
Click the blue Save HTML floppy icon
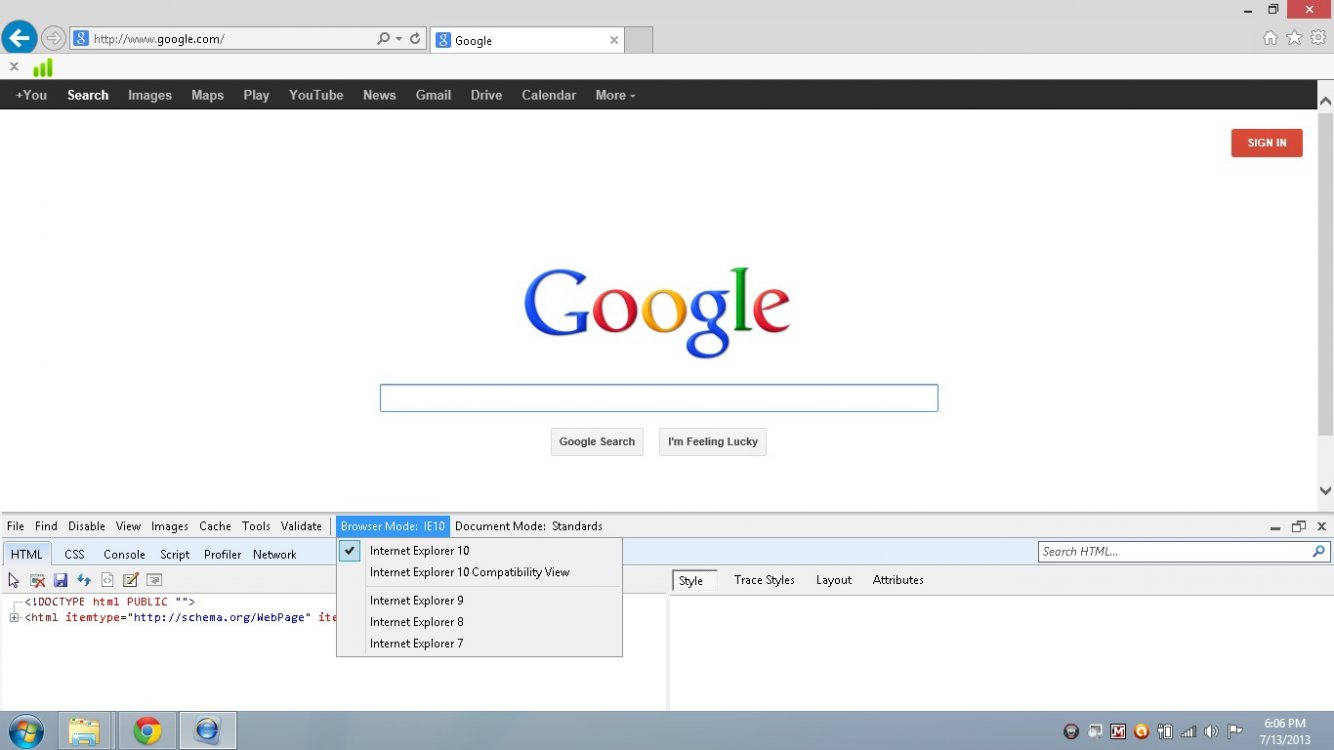pos(60,580)
